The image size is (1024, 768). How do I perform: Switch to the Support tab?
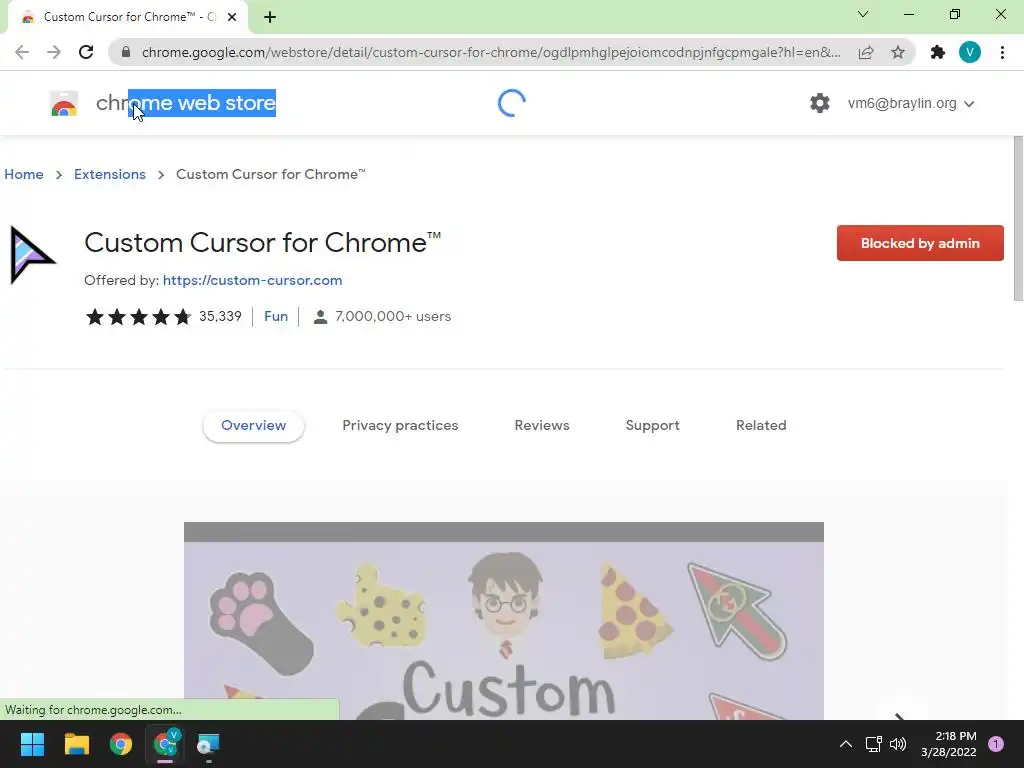652,425
